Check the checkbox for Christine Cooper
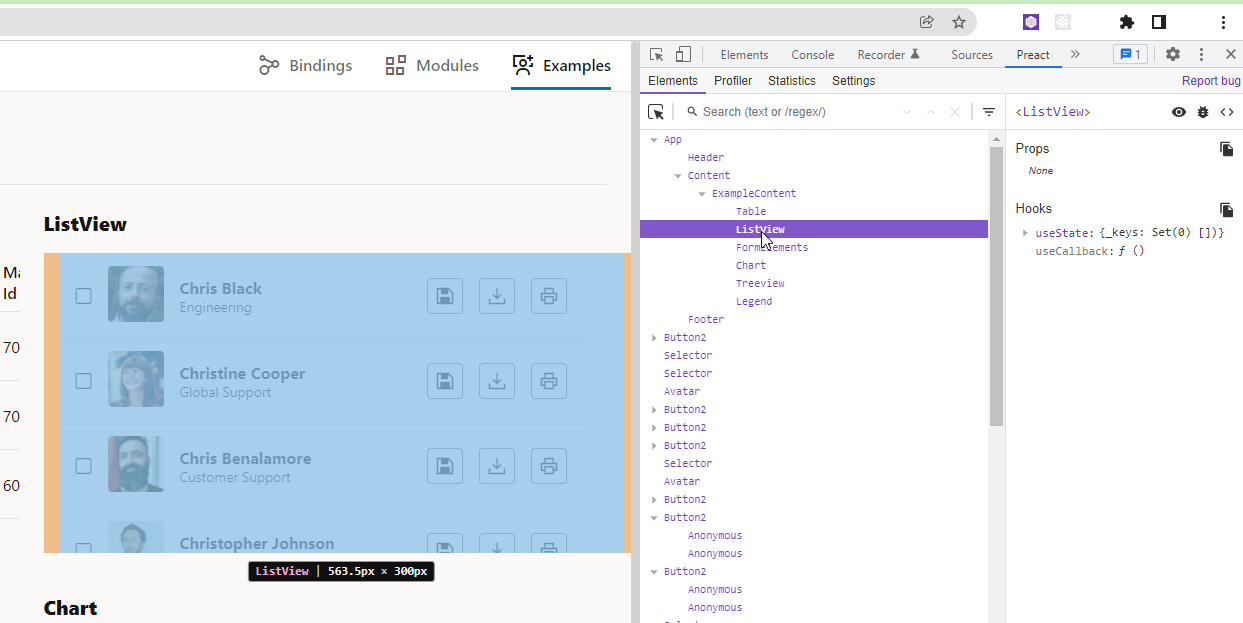This screenshot has height=623, width=1243. [x=84, y=381]
